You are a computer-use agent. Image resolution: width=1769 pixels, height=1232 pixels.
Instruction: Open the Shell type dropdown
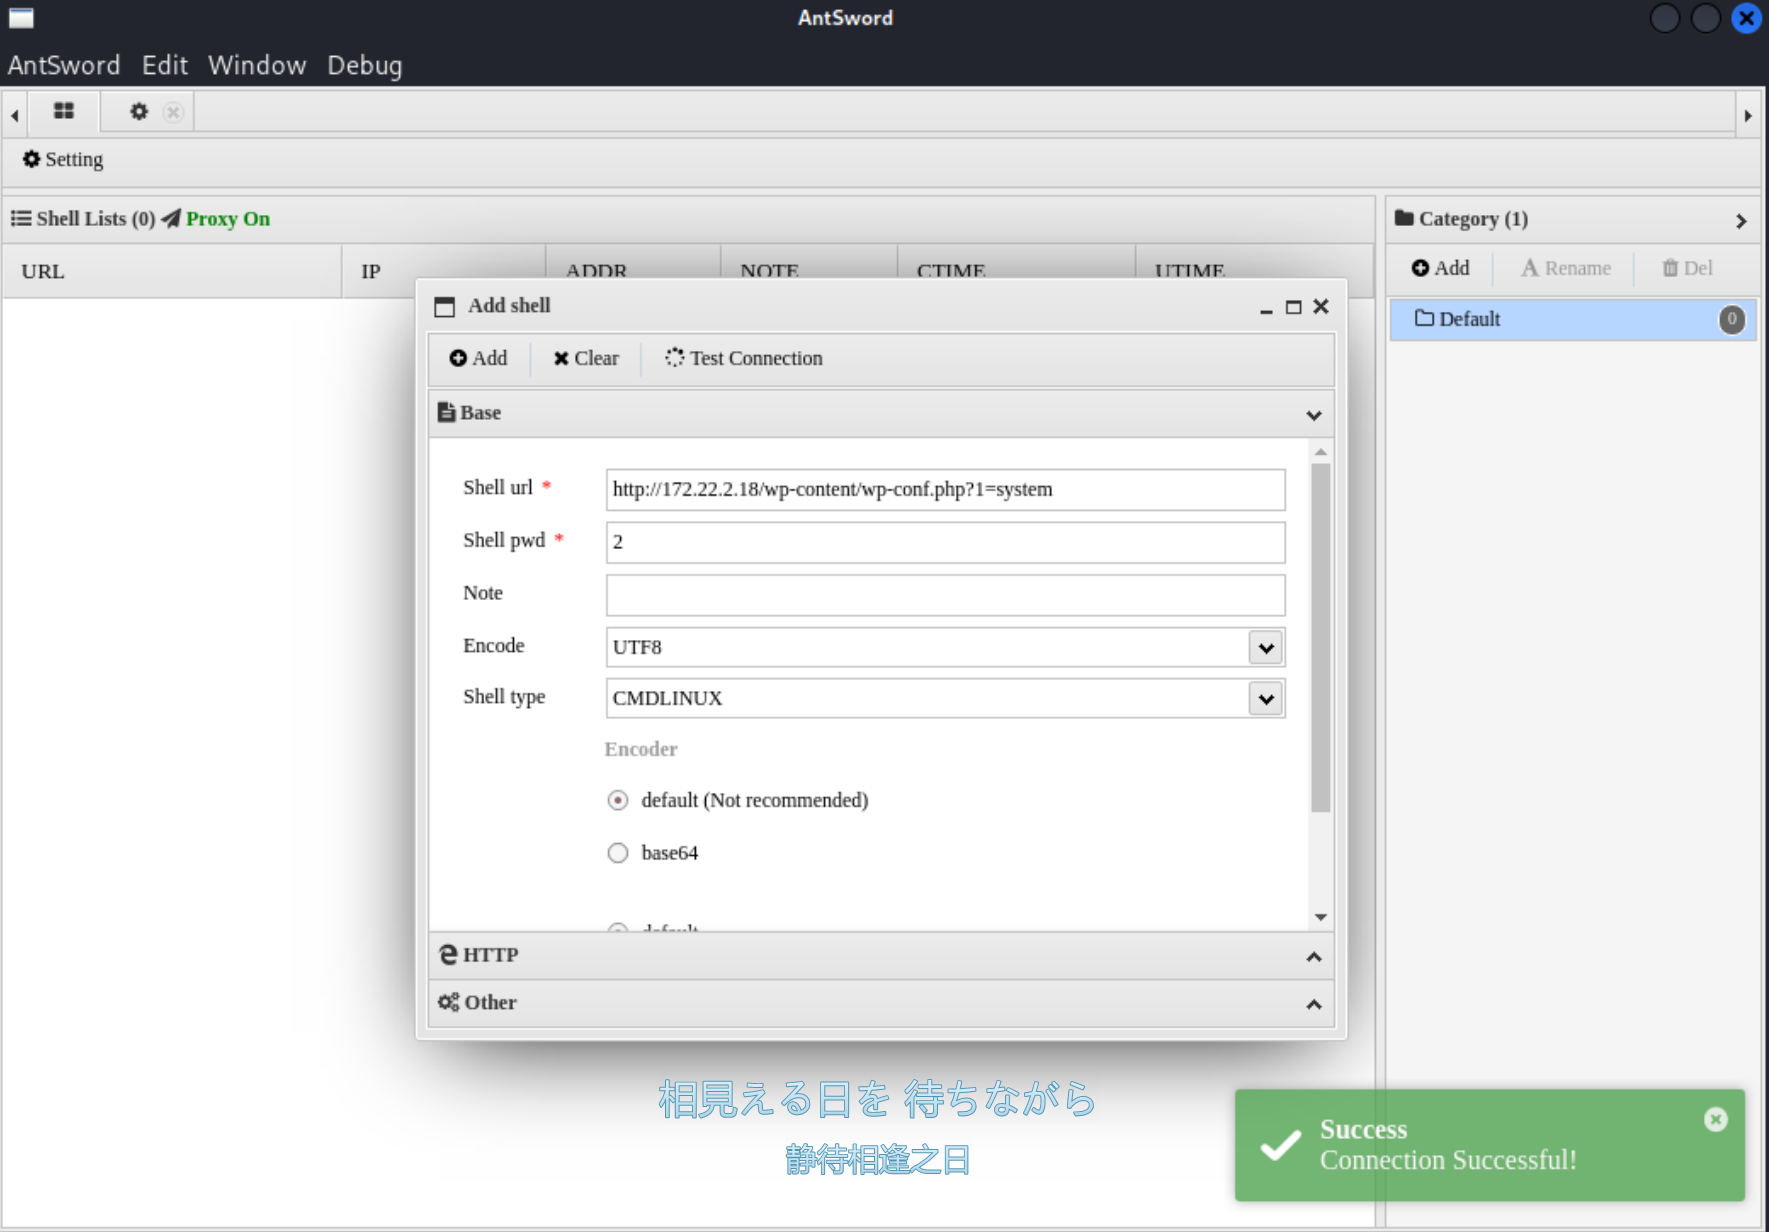pyautogui.click(x=1266, y=698)
